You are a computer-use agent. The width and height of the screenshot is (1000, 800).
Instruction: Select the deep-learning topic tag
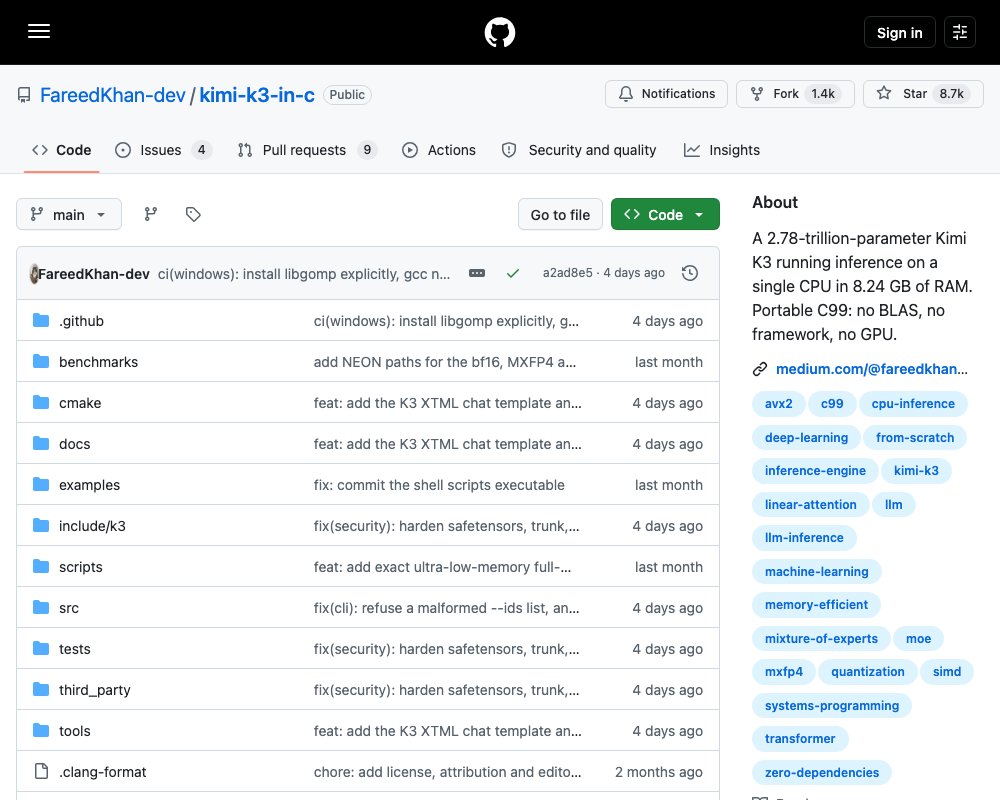(x=806, y=438)
